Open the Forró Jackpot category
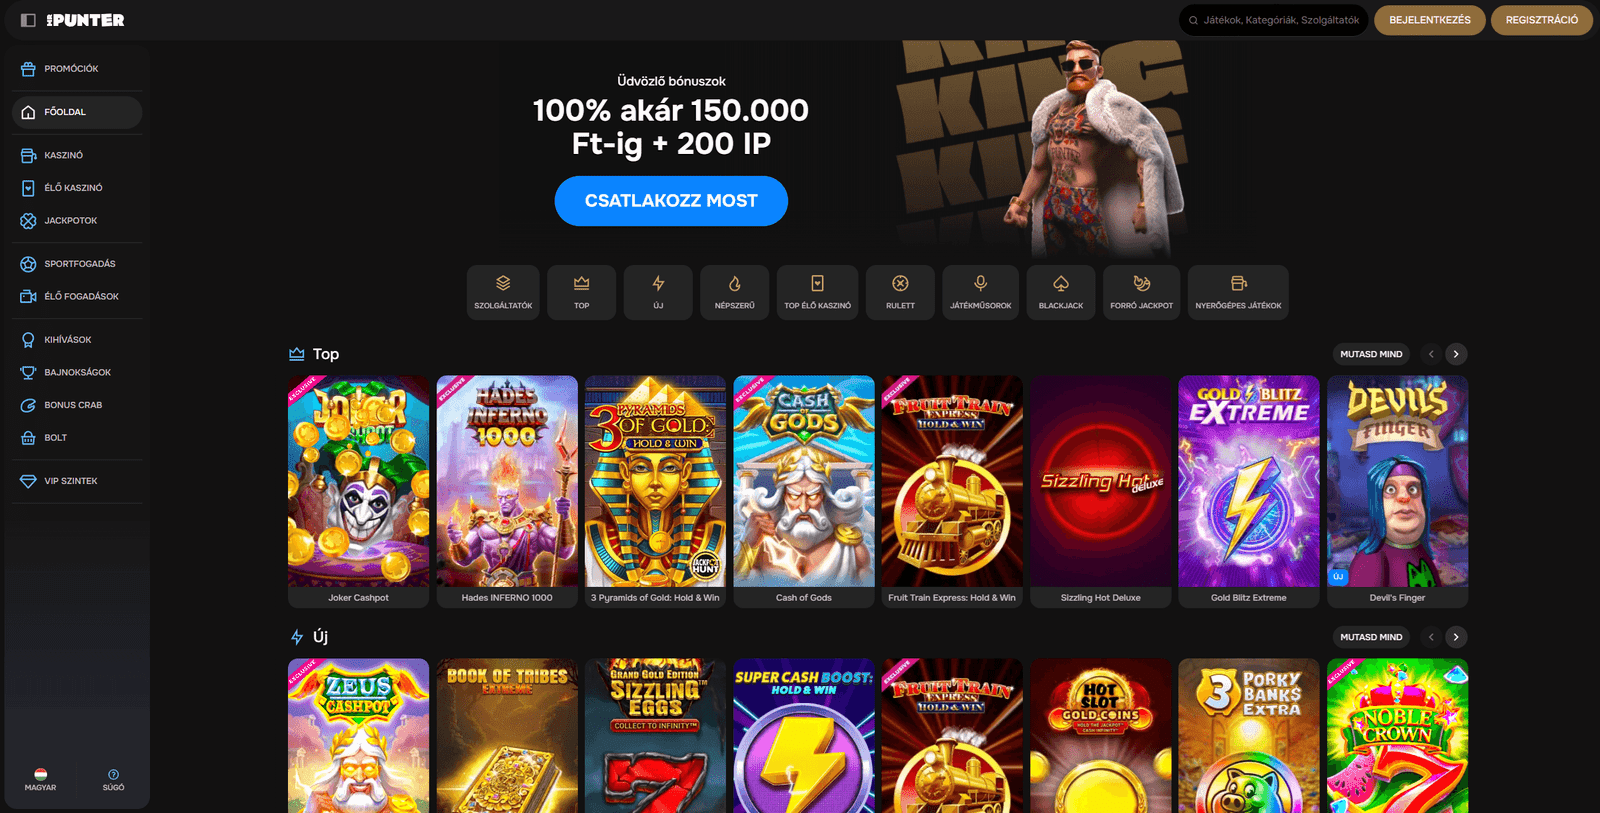Viewport: 1600px width, 813px height. pyautogui.click(x=1142, y=292)
